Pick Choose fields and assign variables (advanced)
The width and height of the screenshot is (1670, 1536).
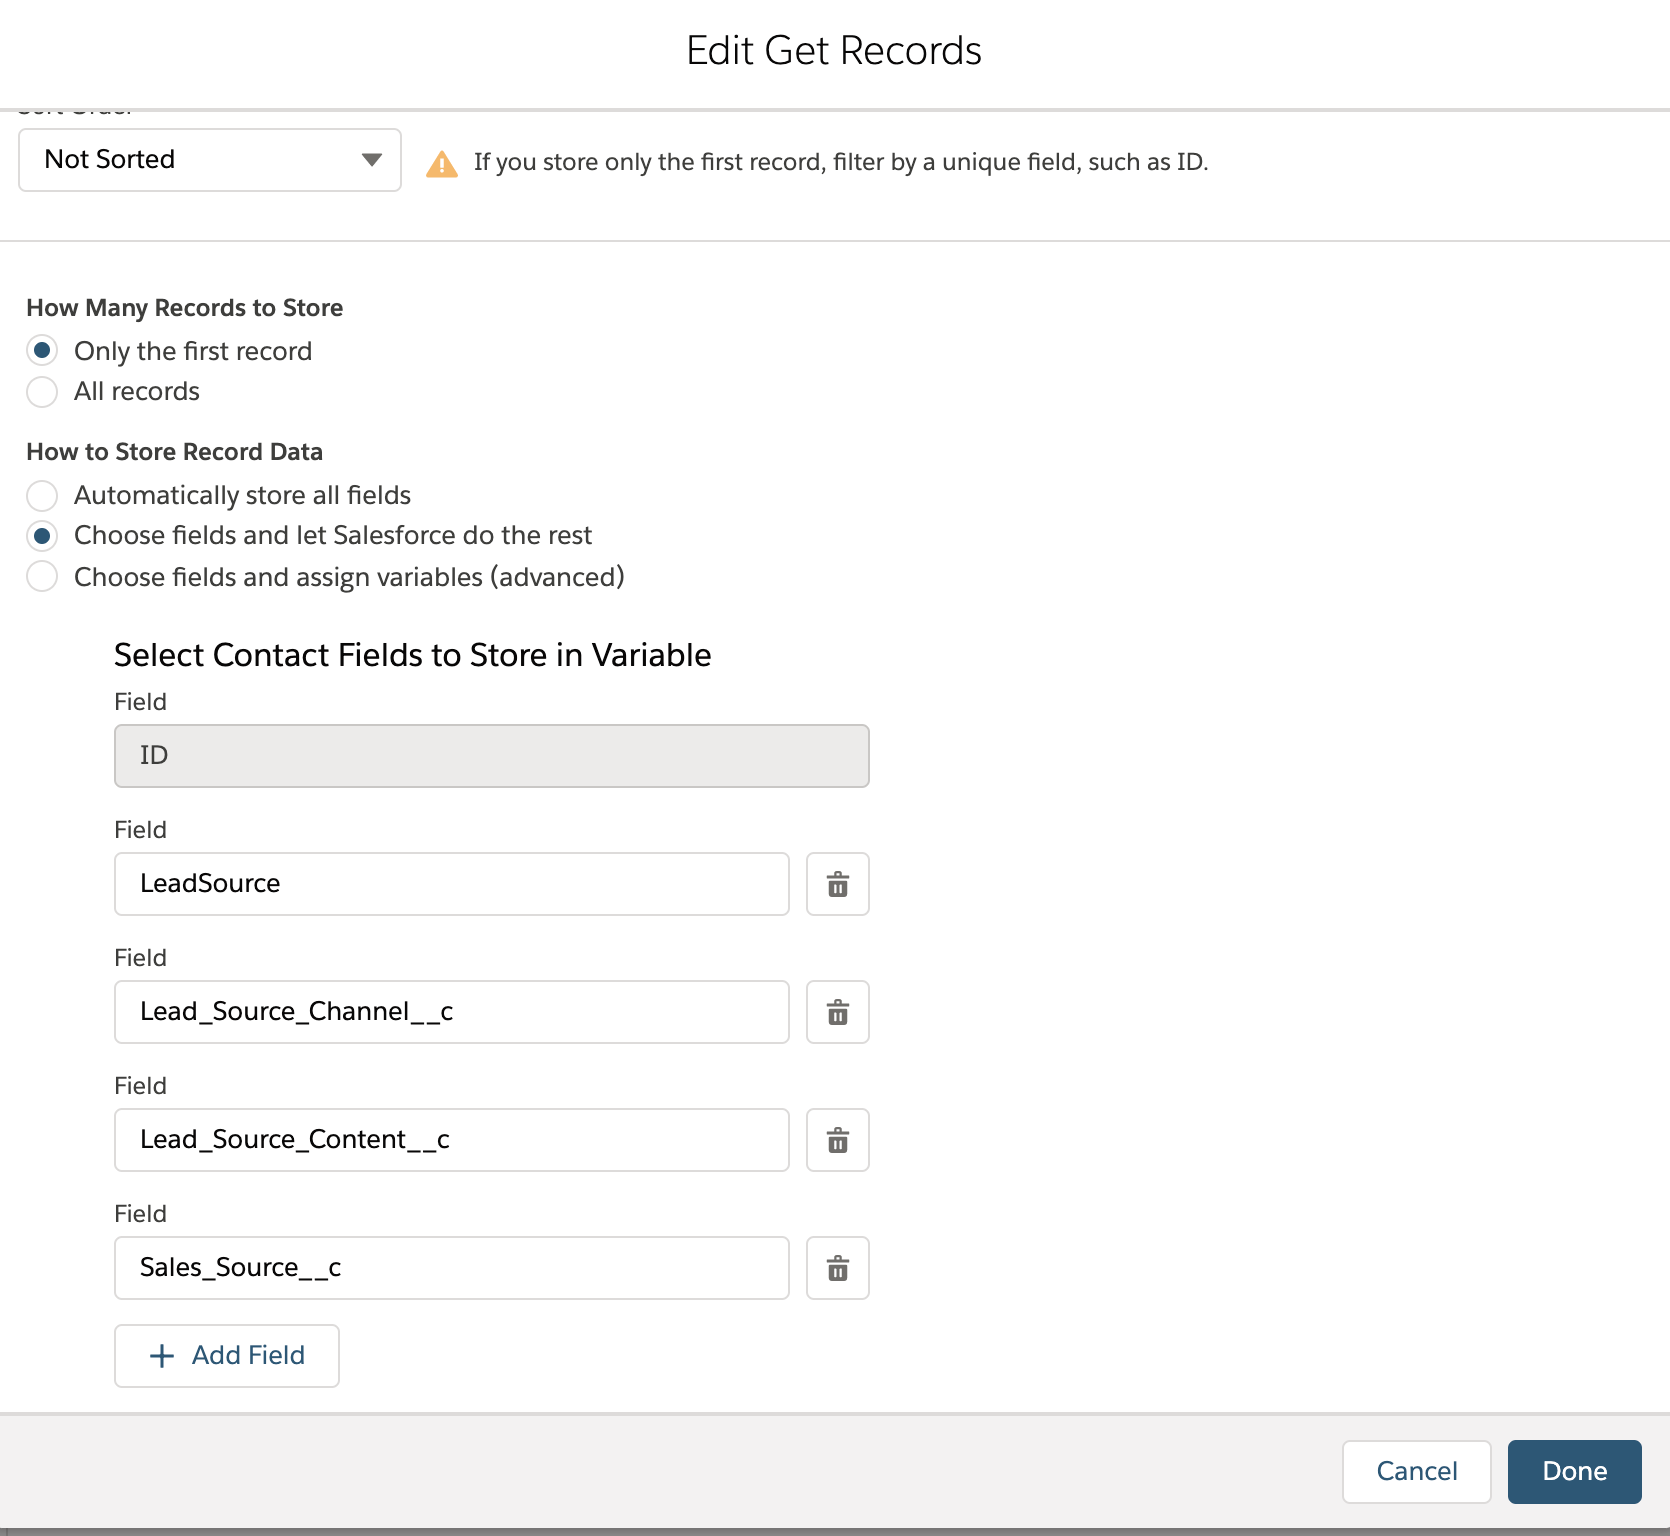pos(42,577)
